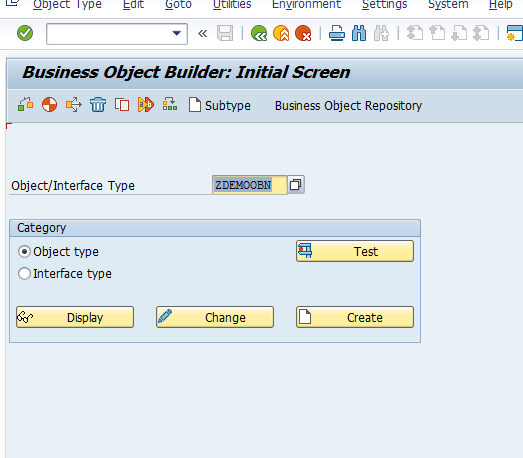This screenshot has height=458, width=523.
Task: Click the Save diskette icon
Action: [x=225, y=33]
